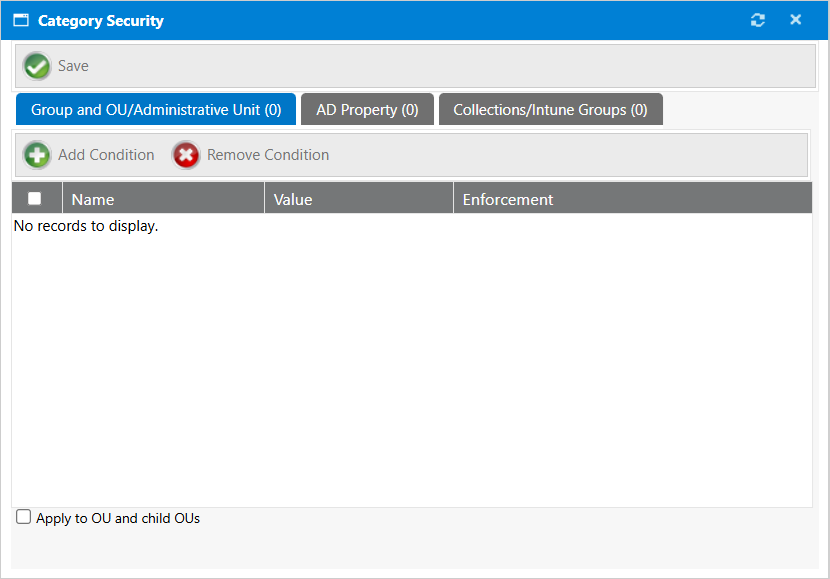The image size is (830, 579).
Task: Tick the select-all checkbox in grid header
Action: pyautogui.click(x=35, y=198)
